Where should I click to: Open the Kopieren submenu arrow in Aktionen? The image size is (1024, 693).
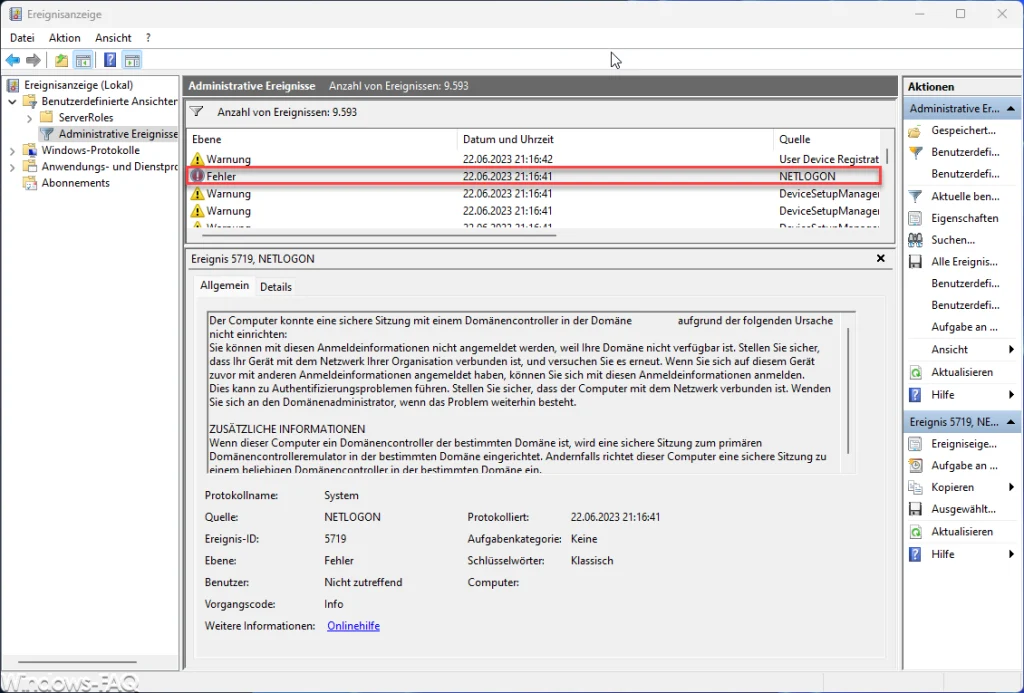(1011, 487)
